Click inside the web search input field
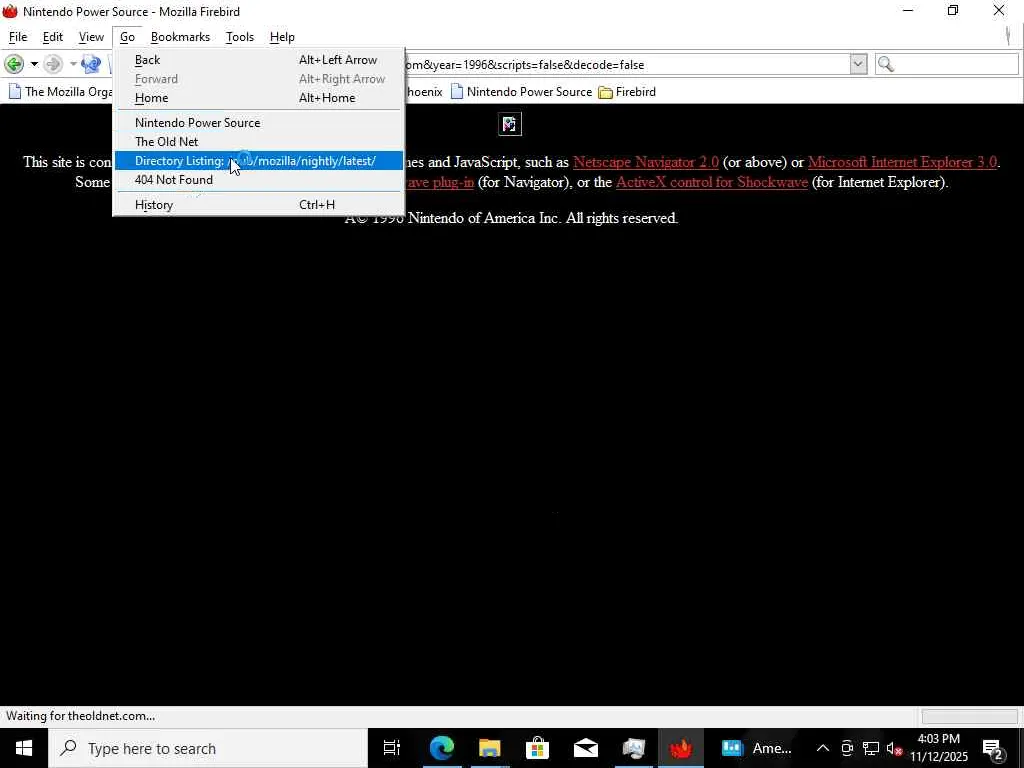Image resolution: width=1024 pixels, height=768 pixels. point(955,64)
